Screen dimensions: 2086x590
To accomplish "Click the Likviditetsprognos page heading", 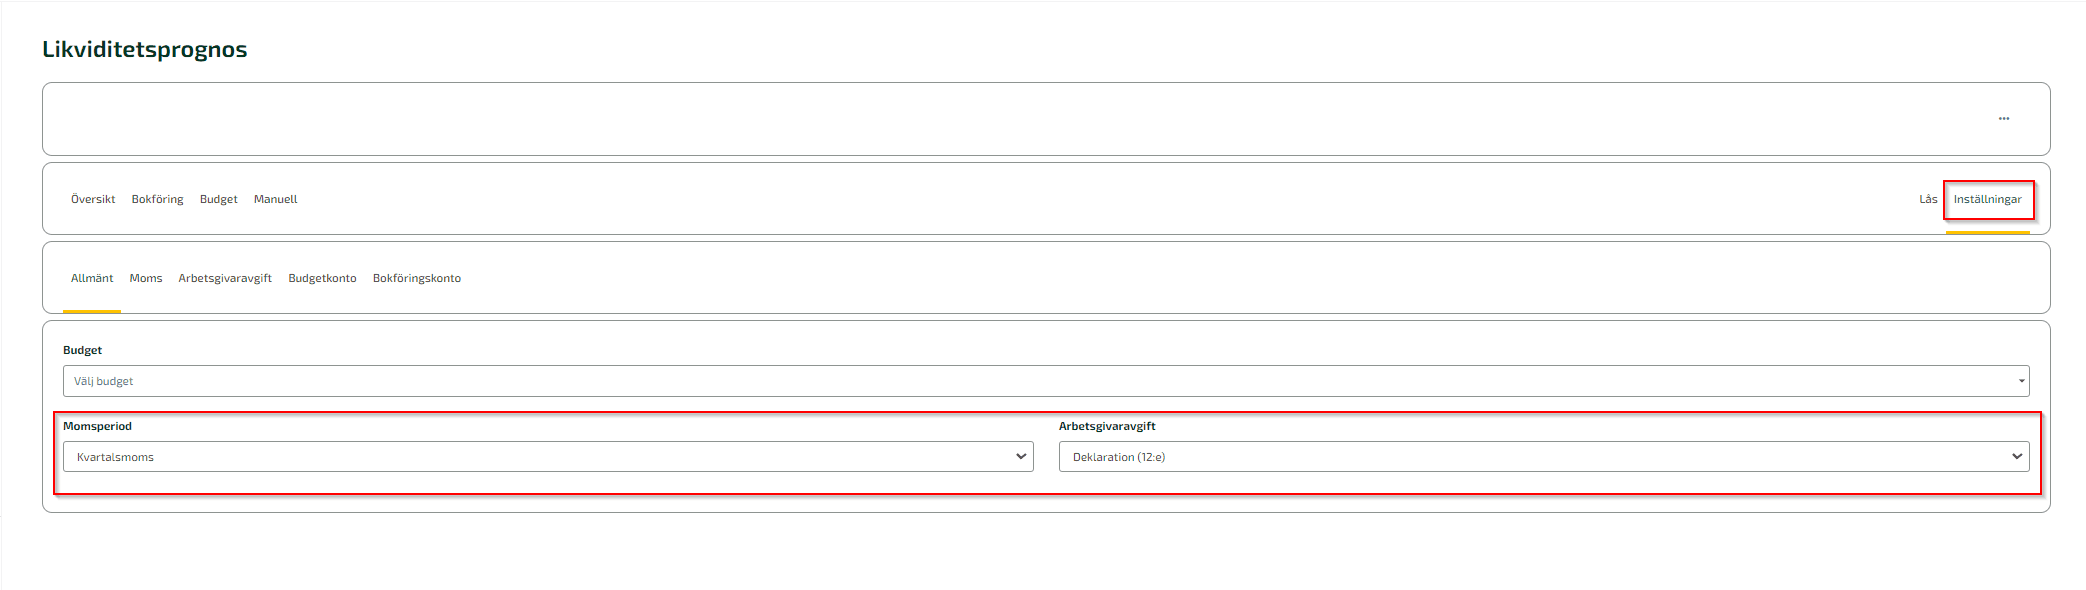I will [145, 49].
